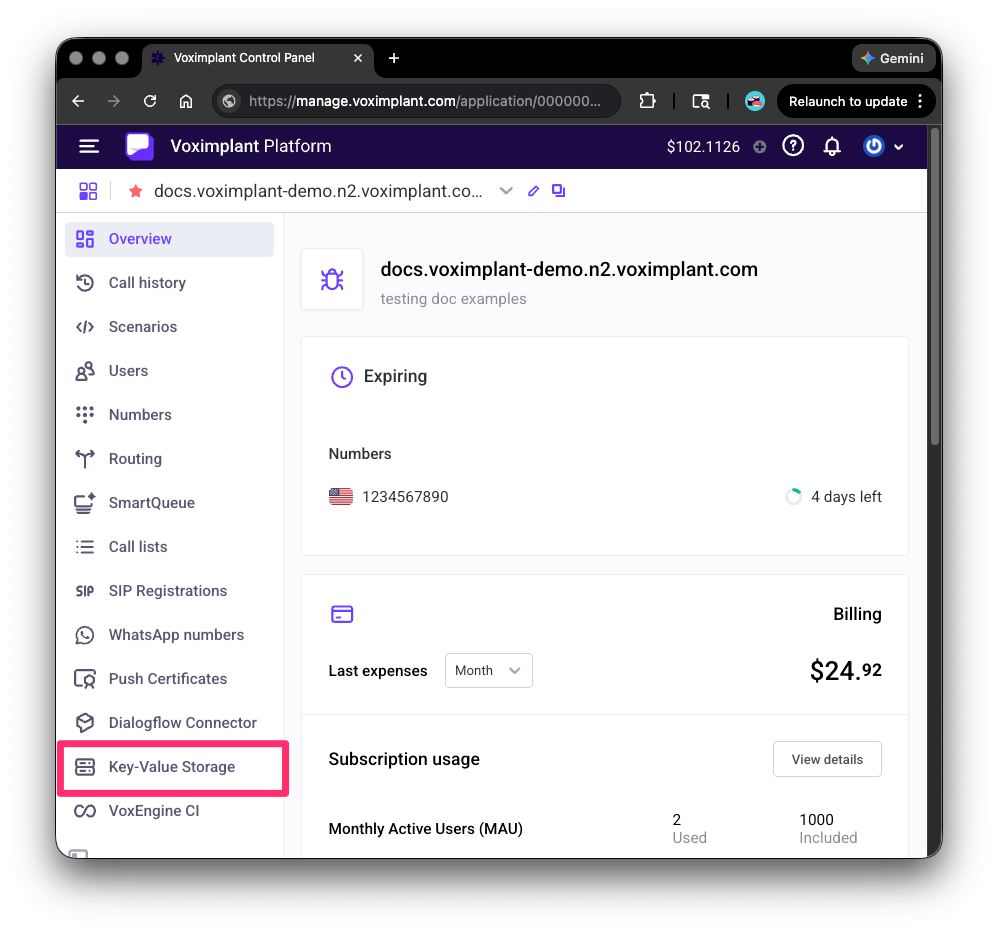This screenshot has width=998, height=932.
Task: Collapse the sidebar with the hamburger icon
Action: point(89,146)
